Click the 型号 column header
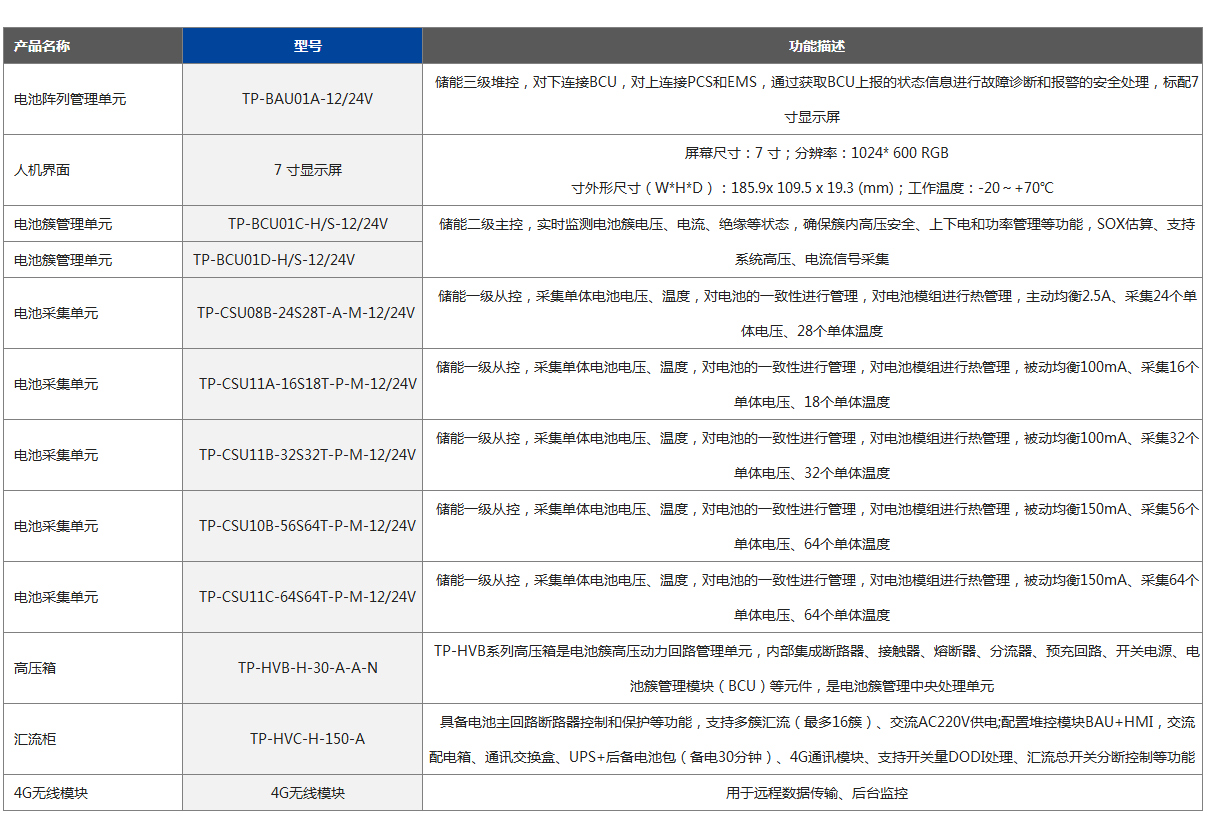 click(x=307, y=46)
